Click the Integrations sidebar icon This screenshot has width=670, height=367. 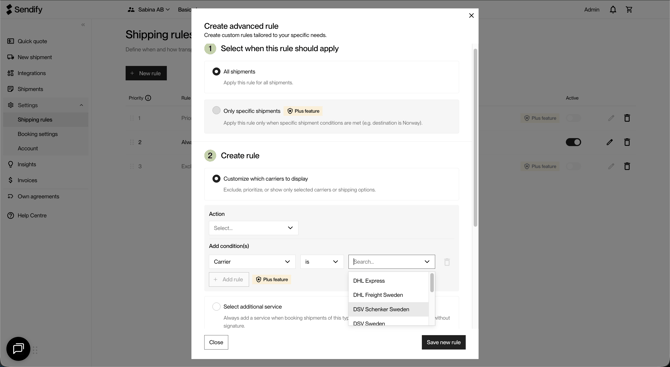[x=11, y=73]
